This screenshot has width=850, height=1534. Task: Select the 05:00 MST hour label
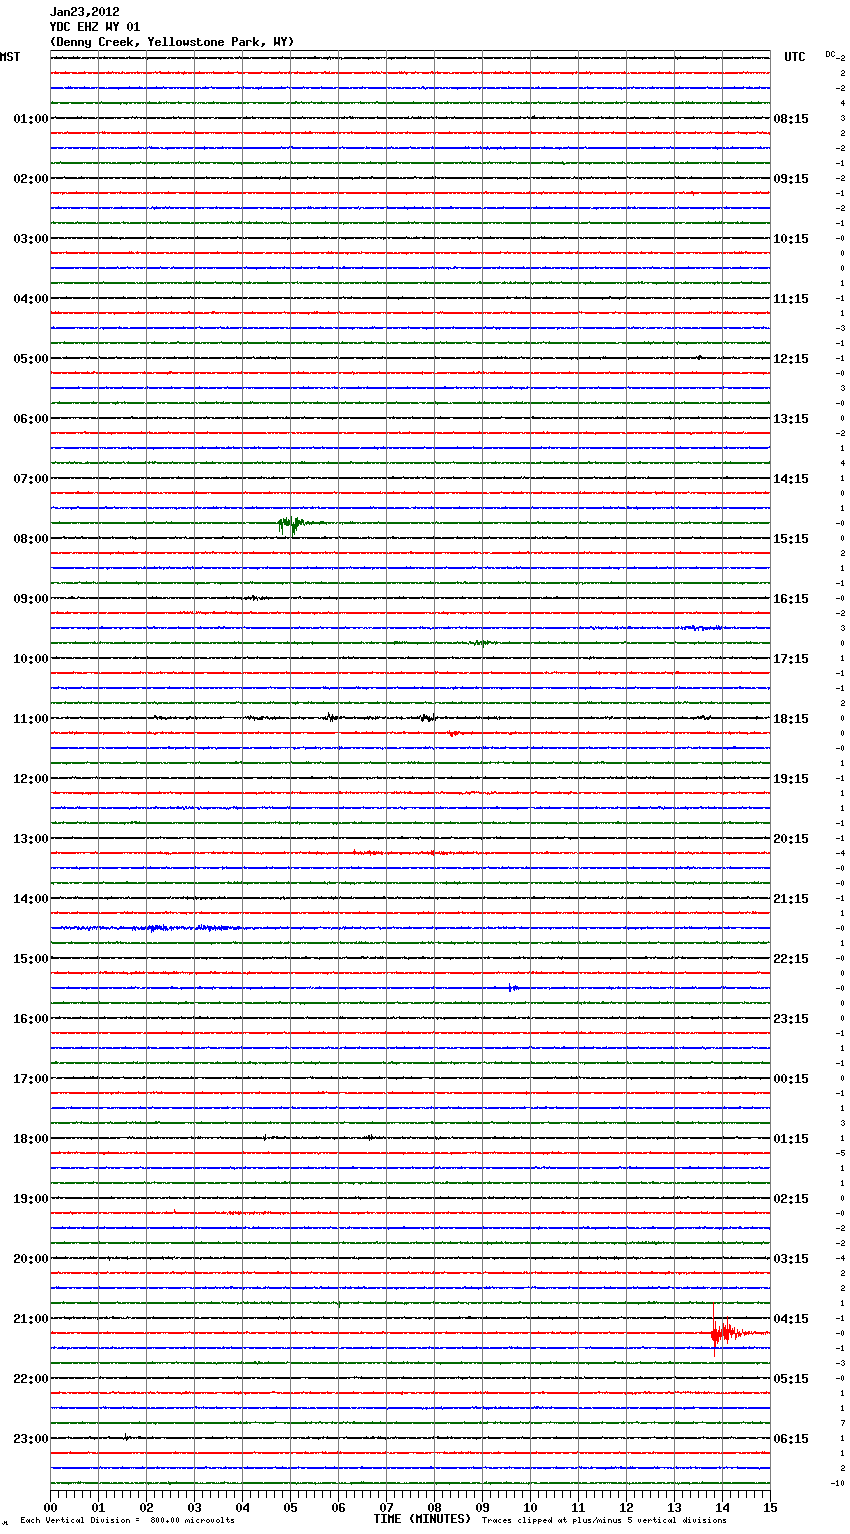coord(31,359)
